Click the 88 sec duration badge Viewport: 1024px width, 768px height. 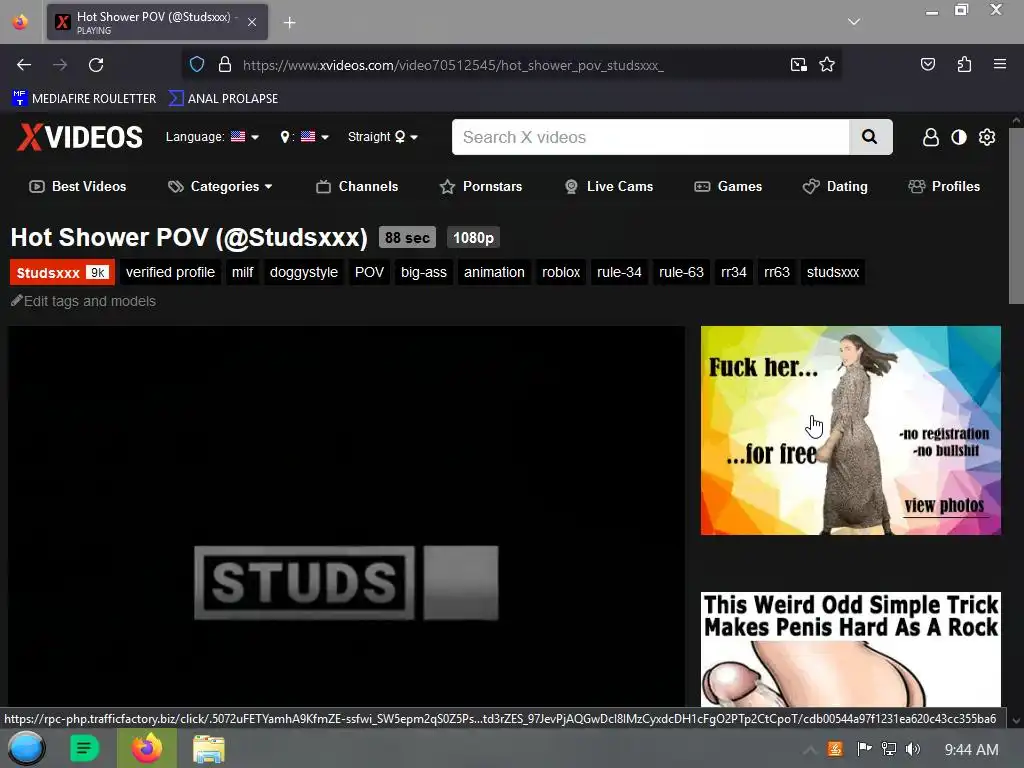point(407,237)
